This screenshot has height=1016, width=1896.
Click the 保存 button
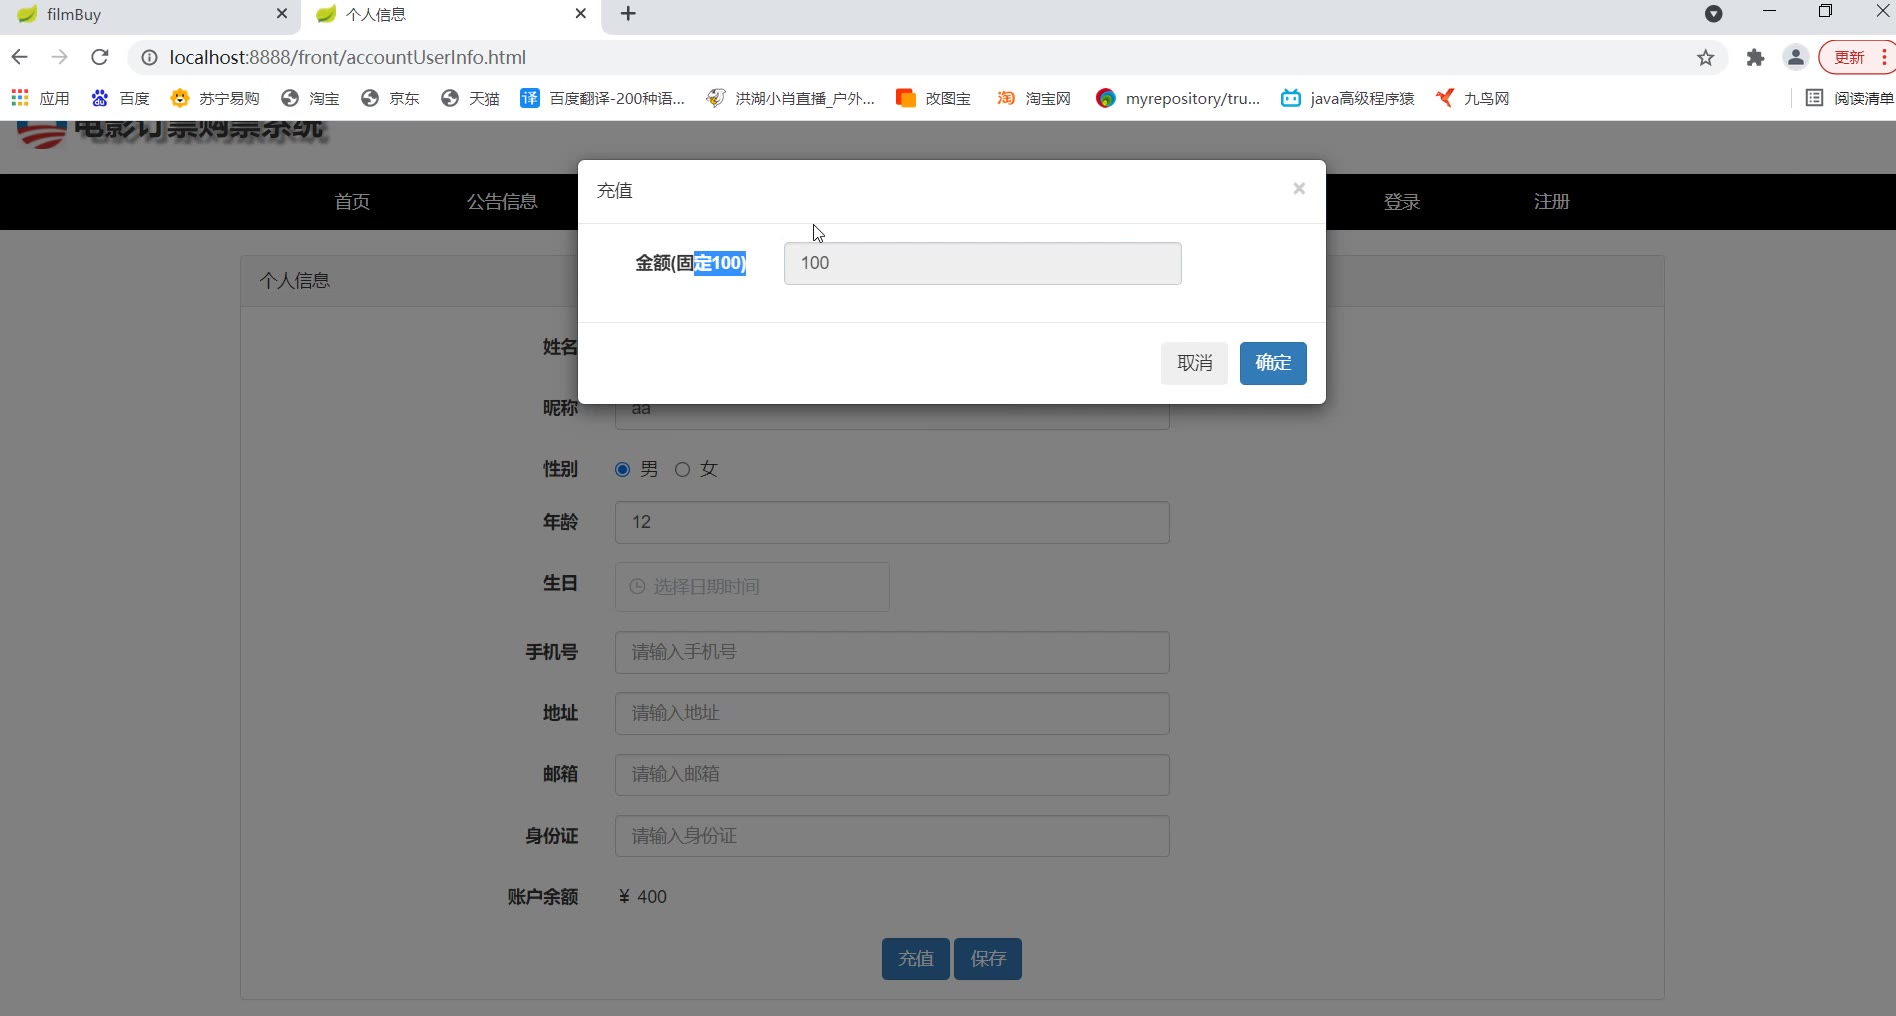[x=988, y=959]
